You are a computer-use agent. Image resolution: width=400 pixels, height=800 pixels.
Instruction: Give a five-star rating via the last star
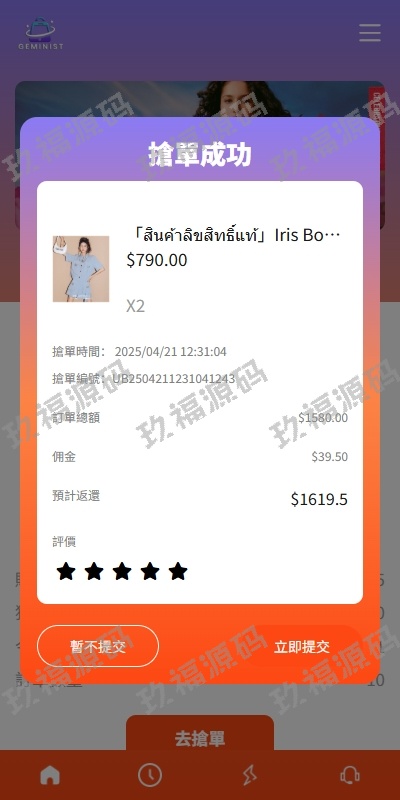(x=178, y=571)
